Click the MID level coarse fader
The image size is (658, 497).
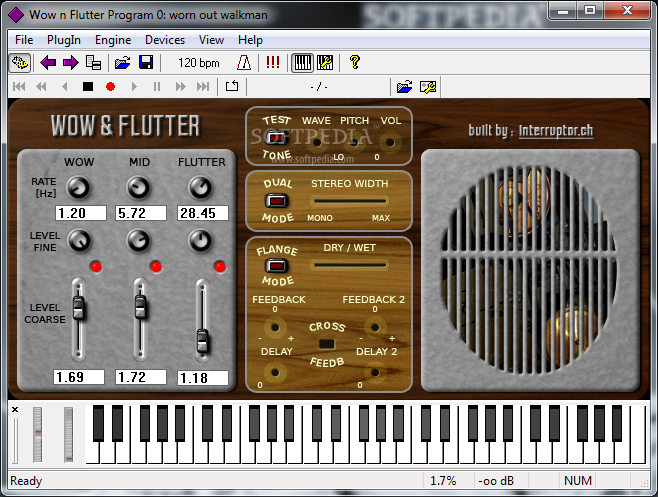pyautogui.click(x=141, y=306)
